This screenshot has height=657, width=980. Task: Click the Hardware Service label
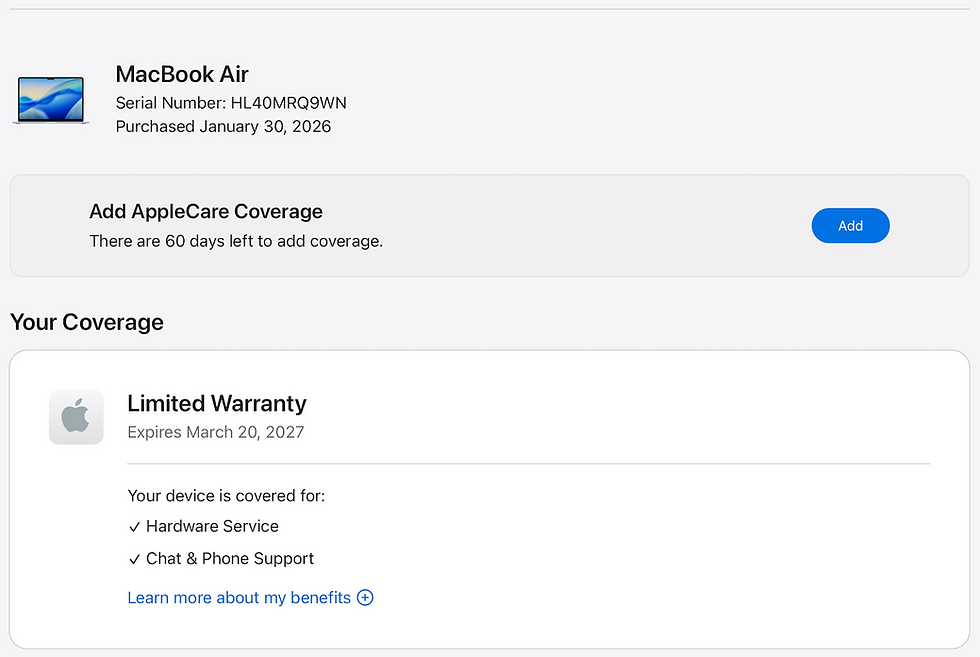(x=212, y=526)
